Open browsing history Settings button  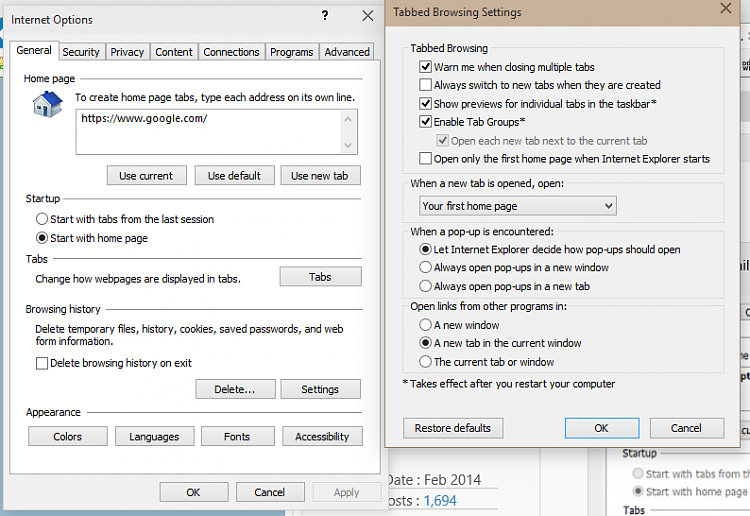(x=320, y=389)
